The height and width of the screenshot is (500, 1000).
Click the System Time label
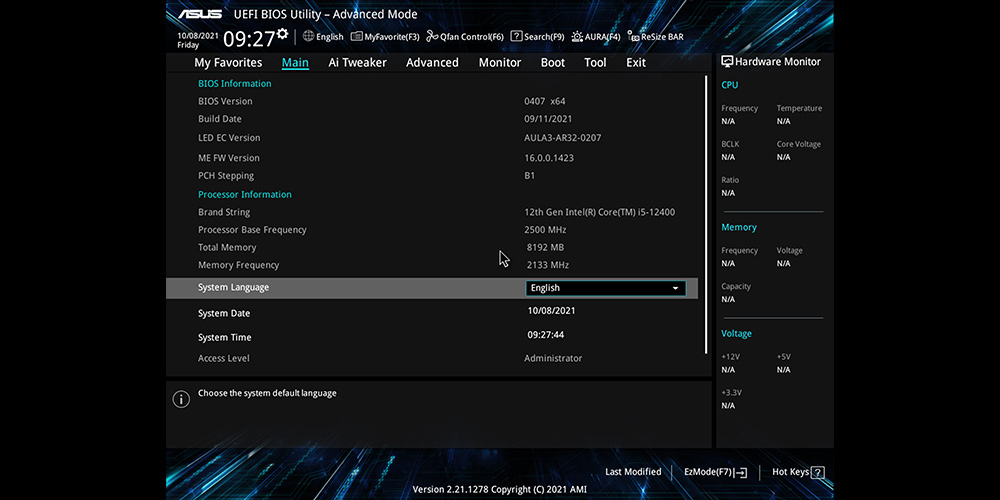(224, 337)
